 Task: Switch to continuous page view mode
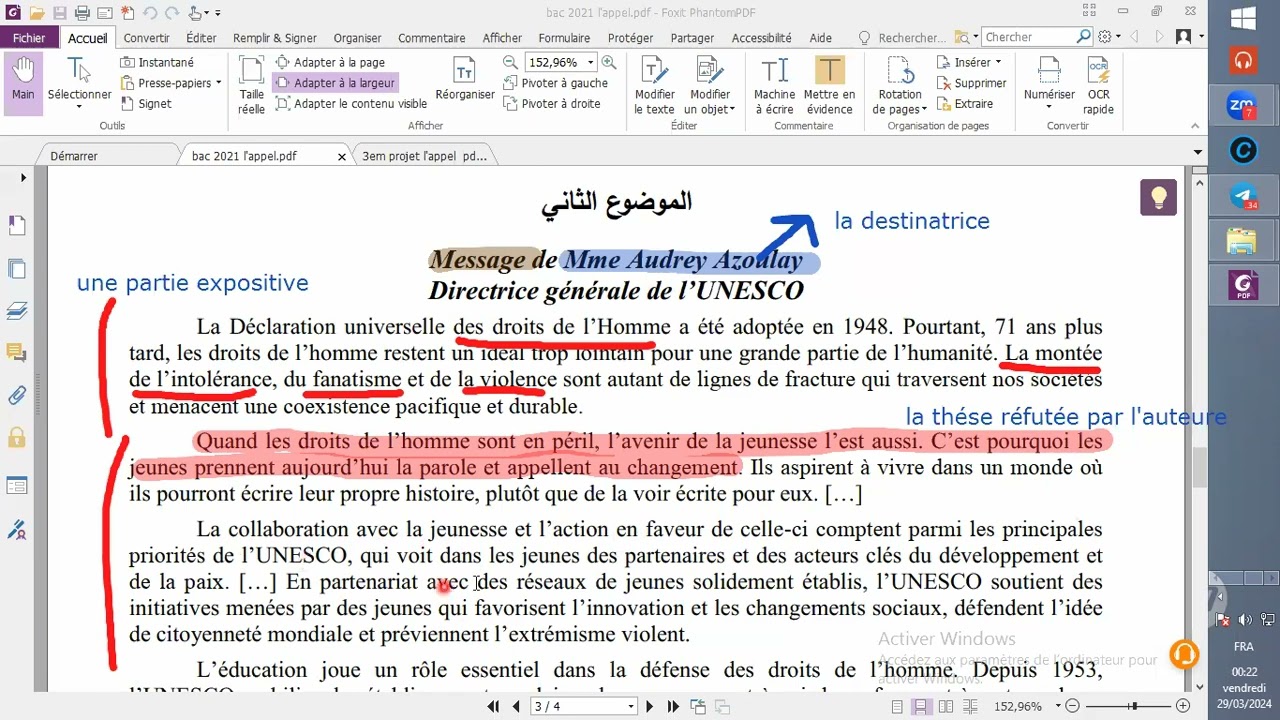[921, 706]
